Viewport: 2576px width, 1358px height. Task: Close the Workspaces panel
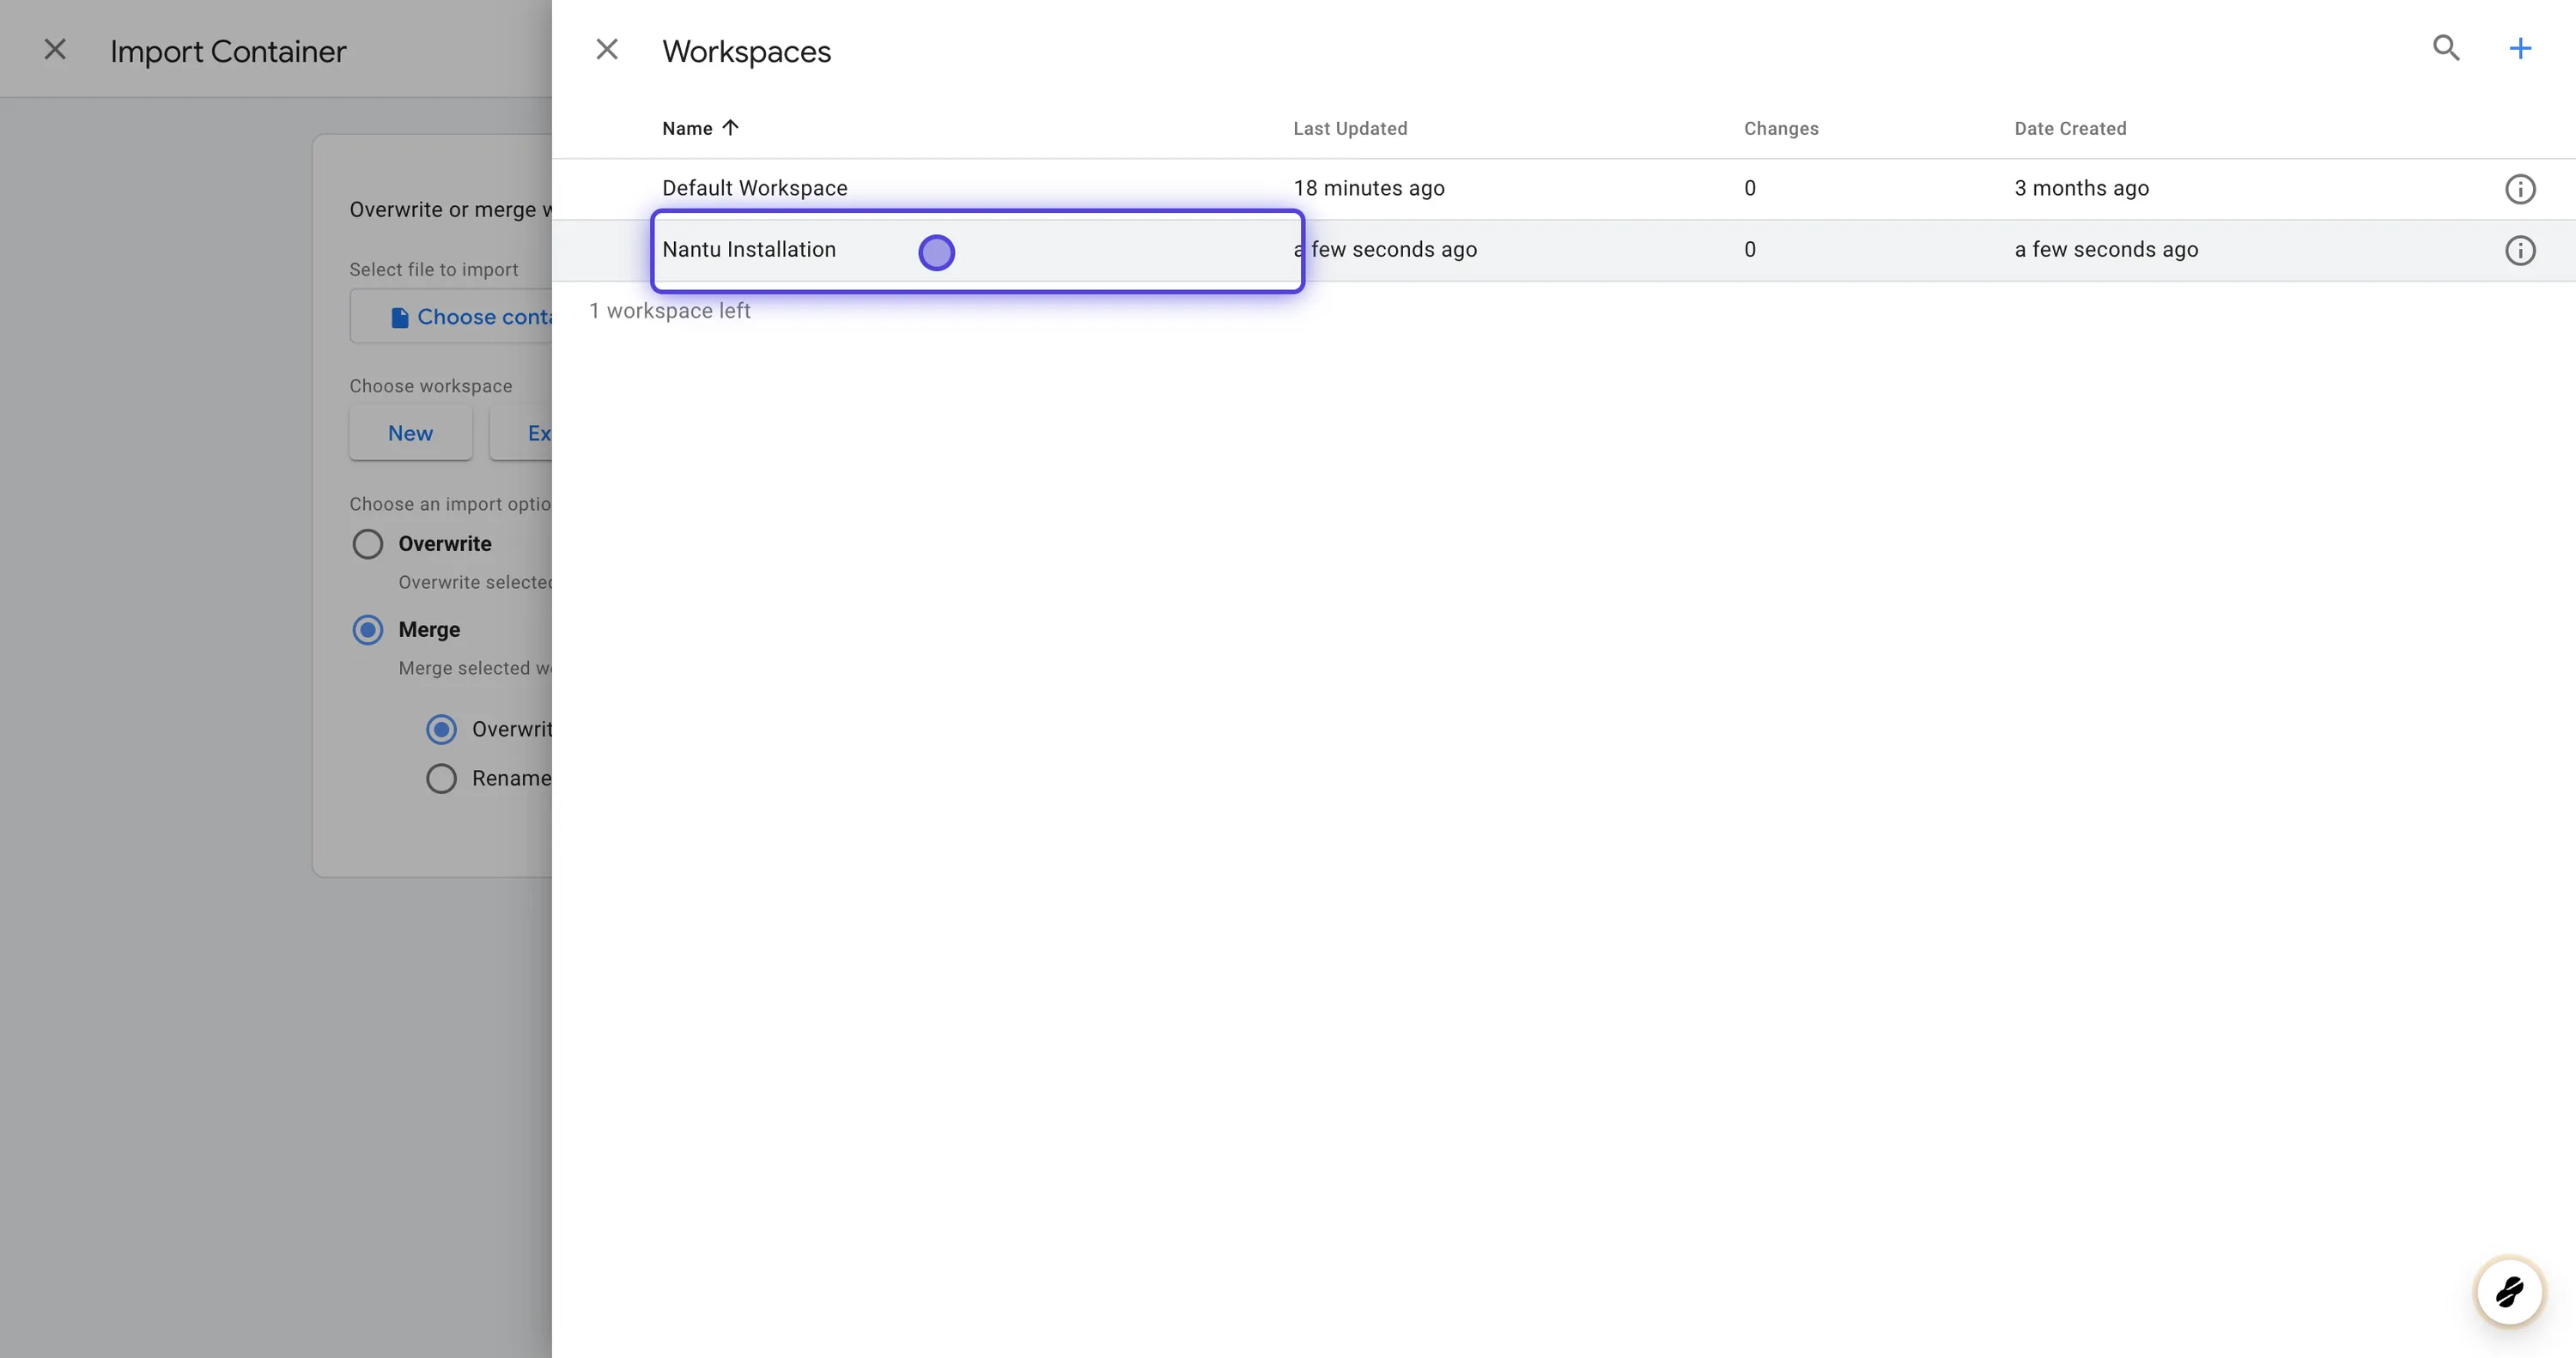click(606, 49)
